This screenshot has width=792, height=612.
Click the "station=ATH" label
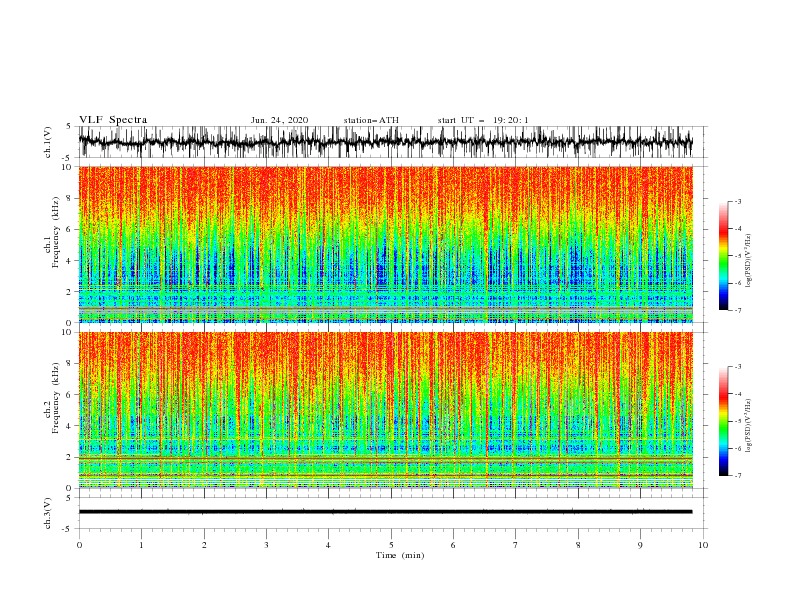pos(371,120)
